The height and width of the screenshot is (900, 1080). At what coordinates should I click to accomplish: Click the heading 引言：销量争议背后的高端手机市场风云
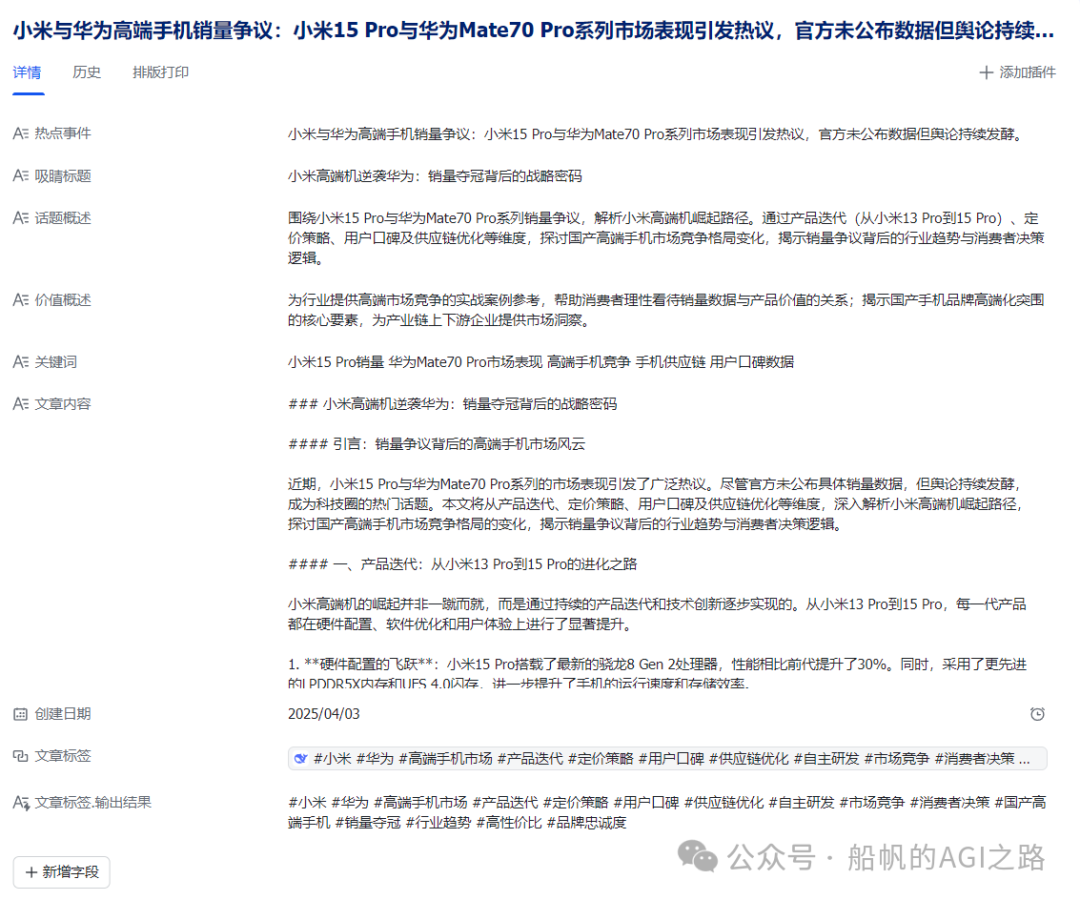click(437, 444)
